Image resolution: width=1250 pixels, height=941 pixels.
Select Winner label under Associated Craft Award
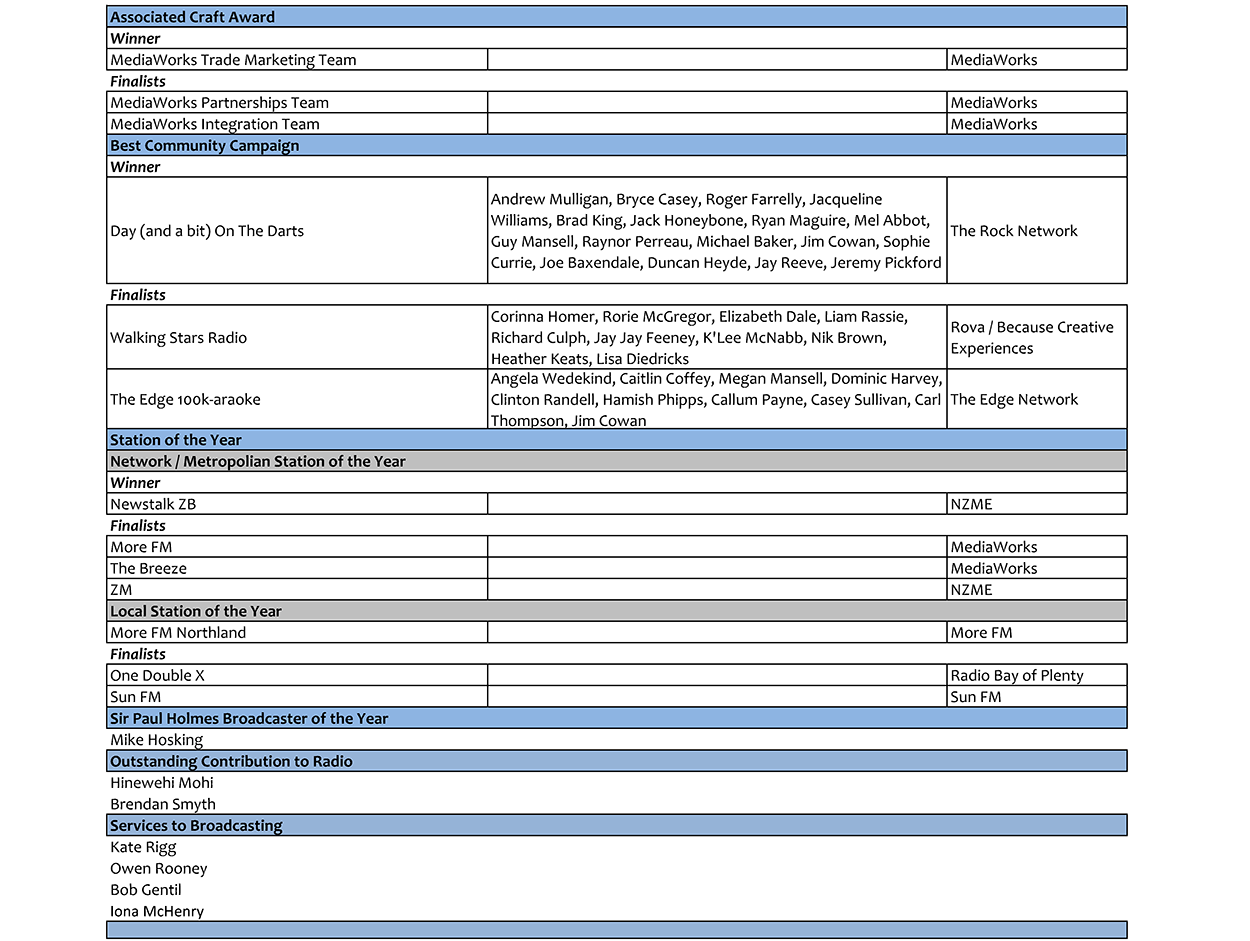[x=135, y=38]
